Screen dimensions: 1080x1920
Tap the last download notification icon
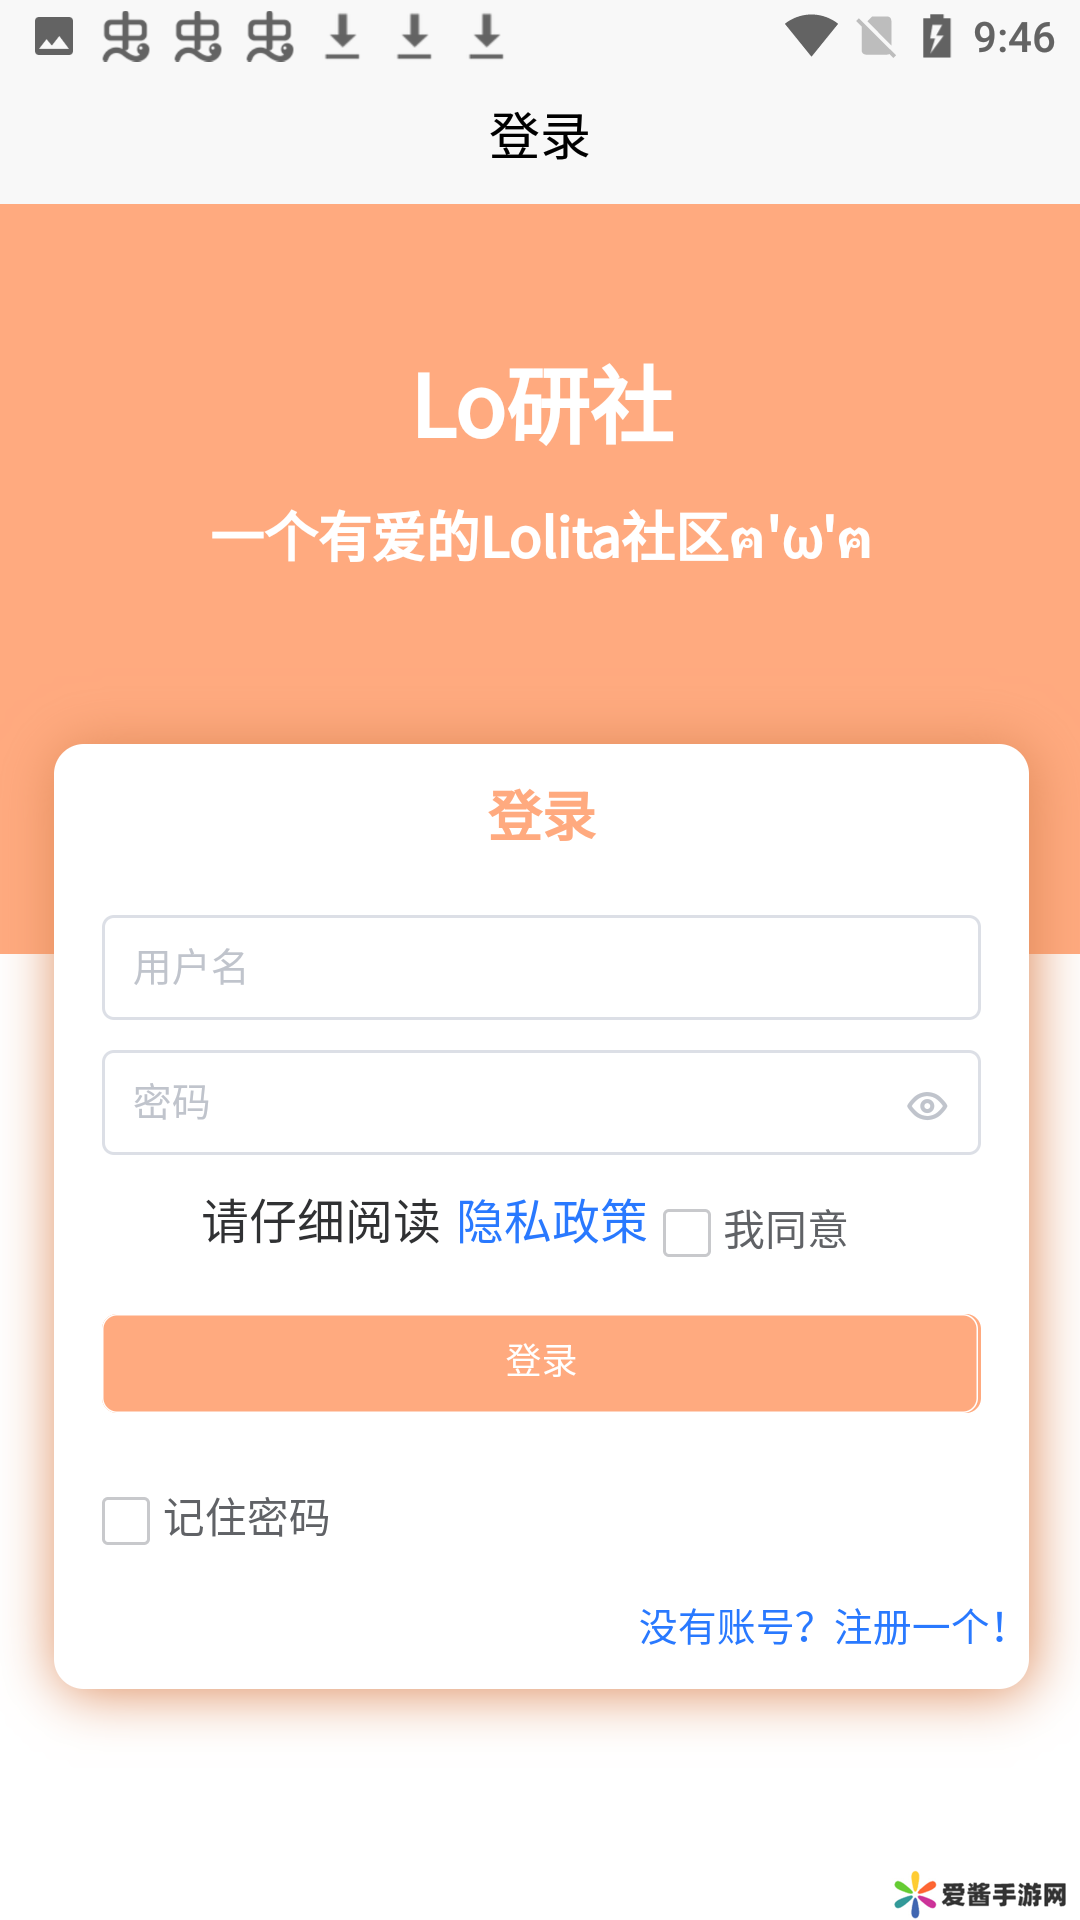487,37
